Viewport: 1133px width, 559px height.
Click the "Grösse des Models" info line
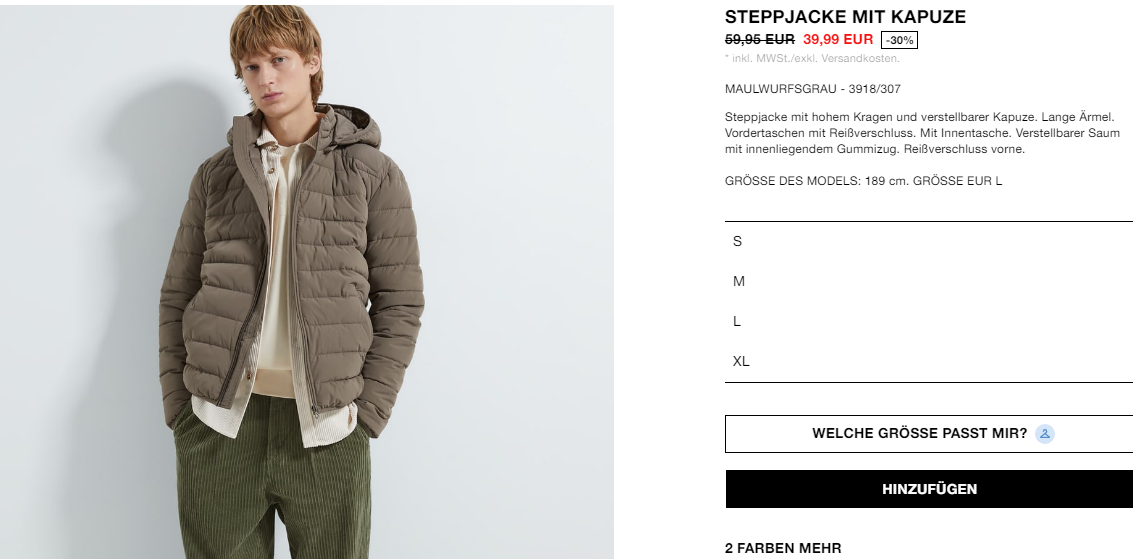[x=863, y=181]
